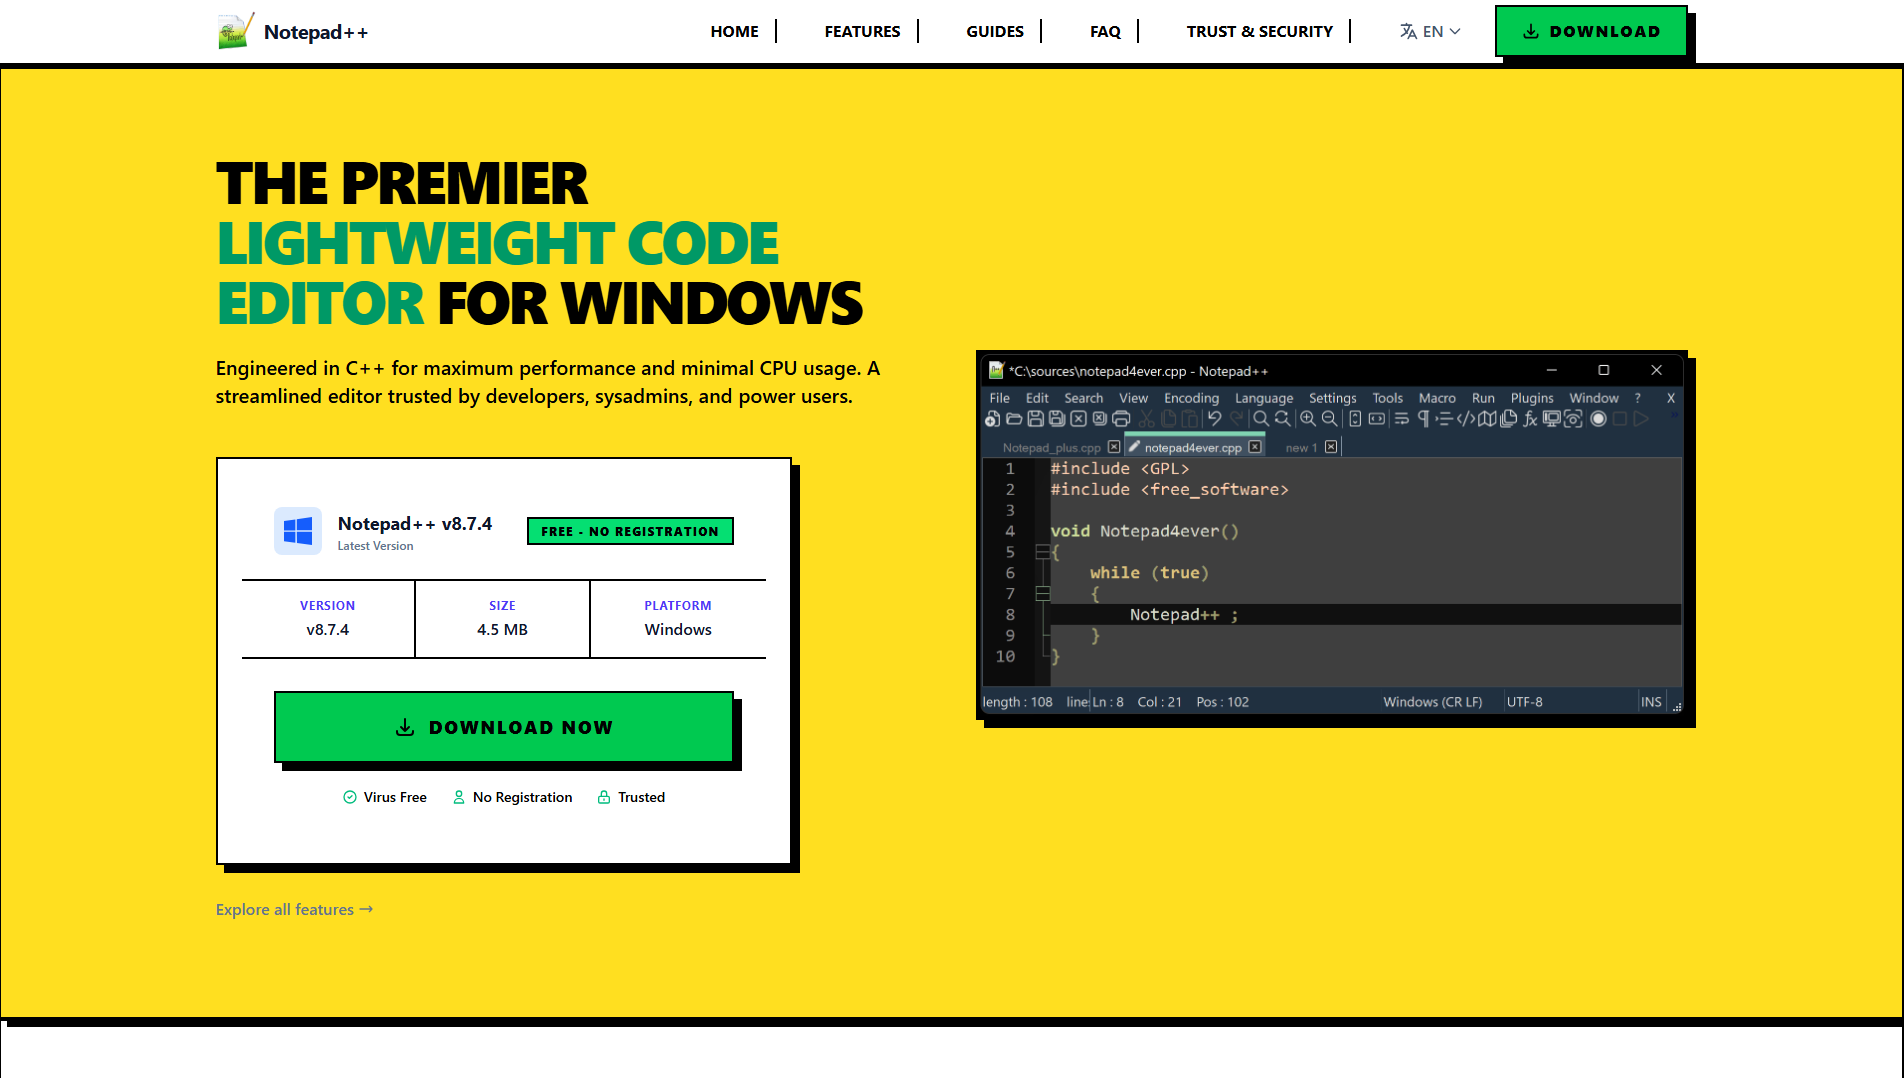The image size is (1904, 1078).
Task: Click Save All icon in Notepad++ screenshot toolbar
Action: coord(1057,419)
